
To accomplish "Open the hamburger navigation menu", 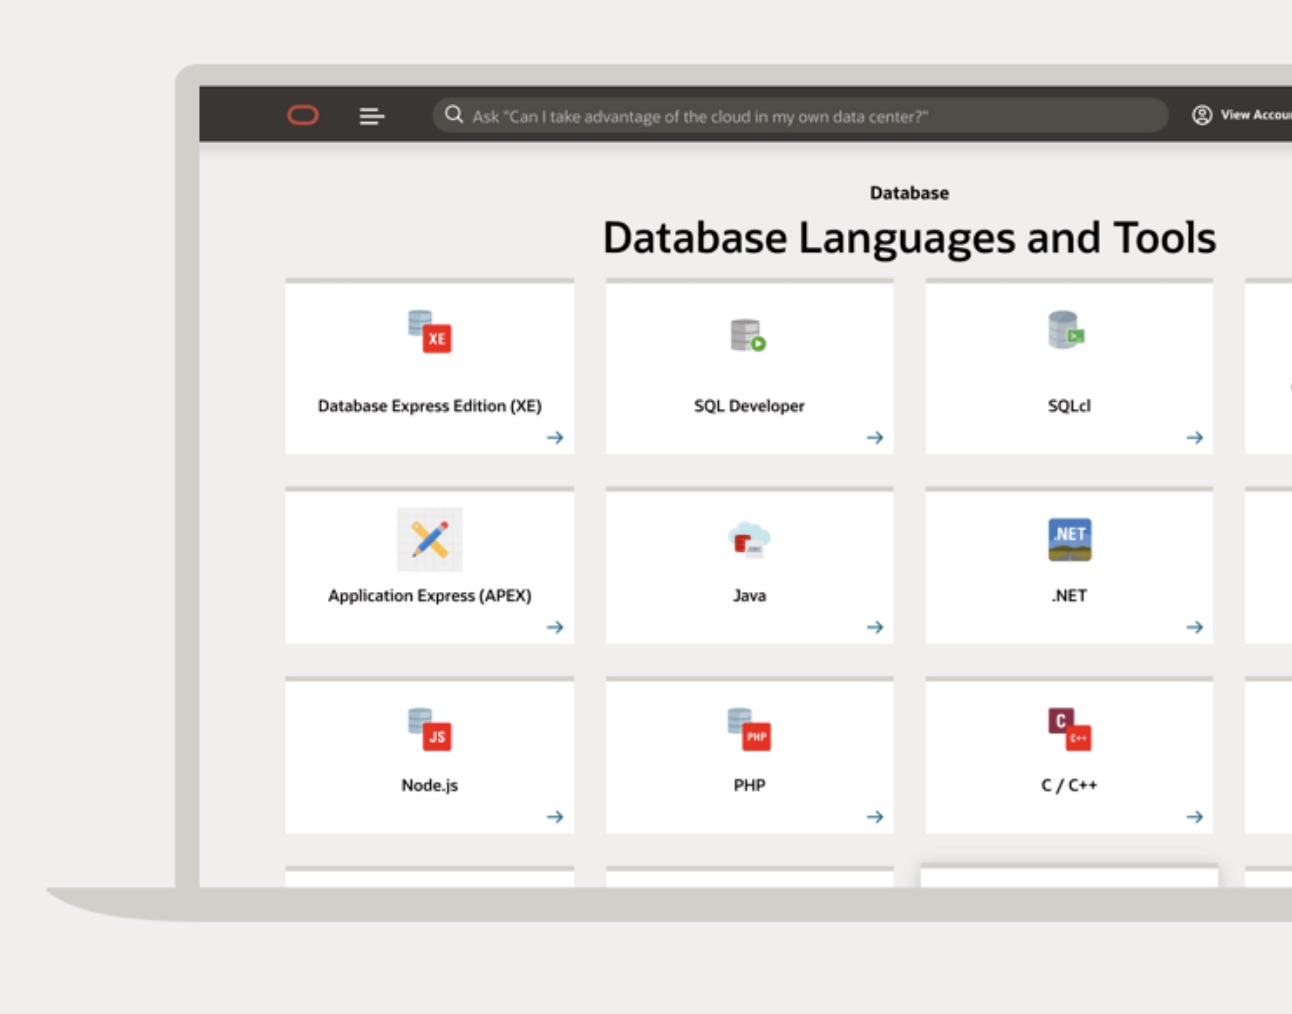I will point(371,117).
